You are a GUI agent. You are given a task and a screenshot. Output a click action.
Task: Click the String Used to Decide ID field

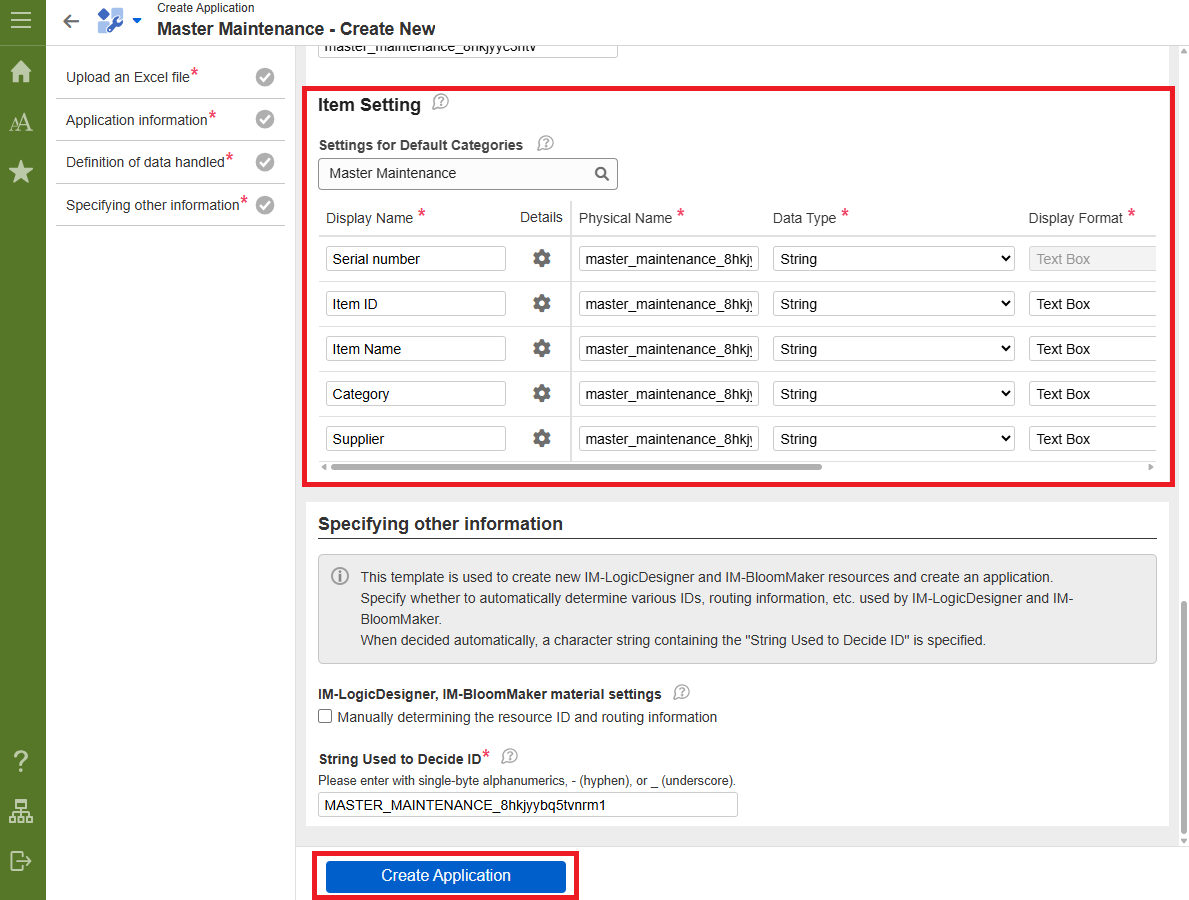pyautogui.click(x=528, y=804)
